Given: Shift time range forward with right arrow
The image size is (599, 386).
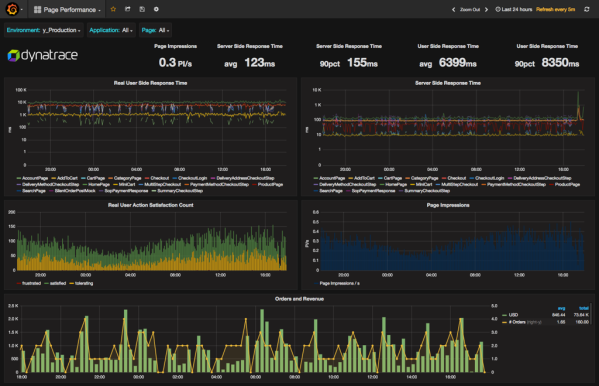Looking at the screenshot, I should 486,10.
